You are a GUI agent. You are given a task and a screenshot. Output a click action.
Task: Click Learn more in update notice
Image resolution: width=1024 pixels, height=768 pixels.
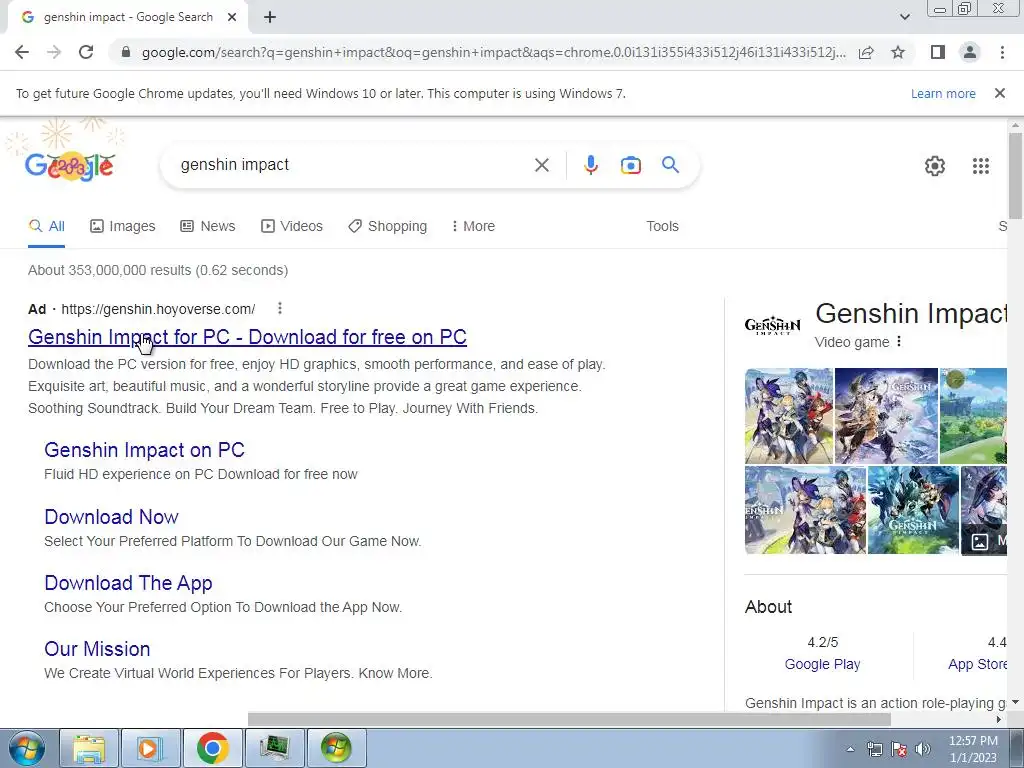(943, 93)
